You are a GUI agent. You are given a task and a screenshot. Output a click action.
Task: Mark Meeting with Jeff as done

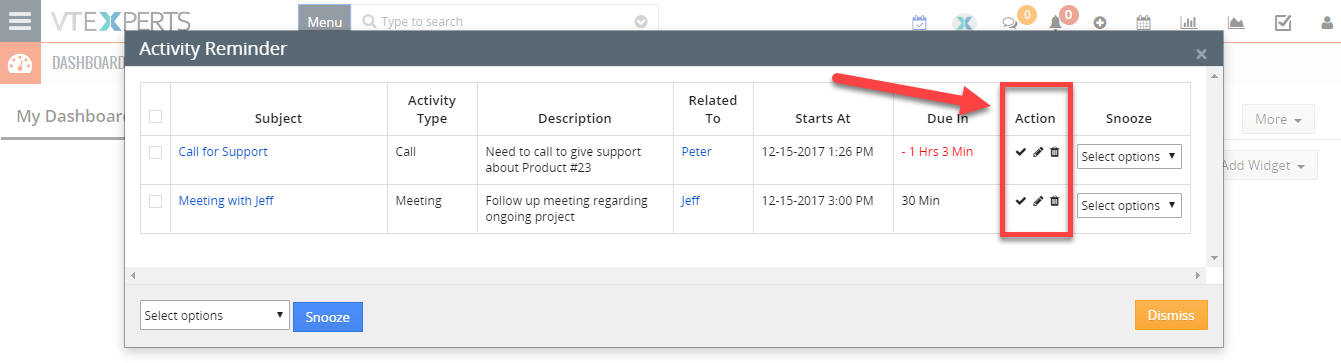pos(1020,201)
